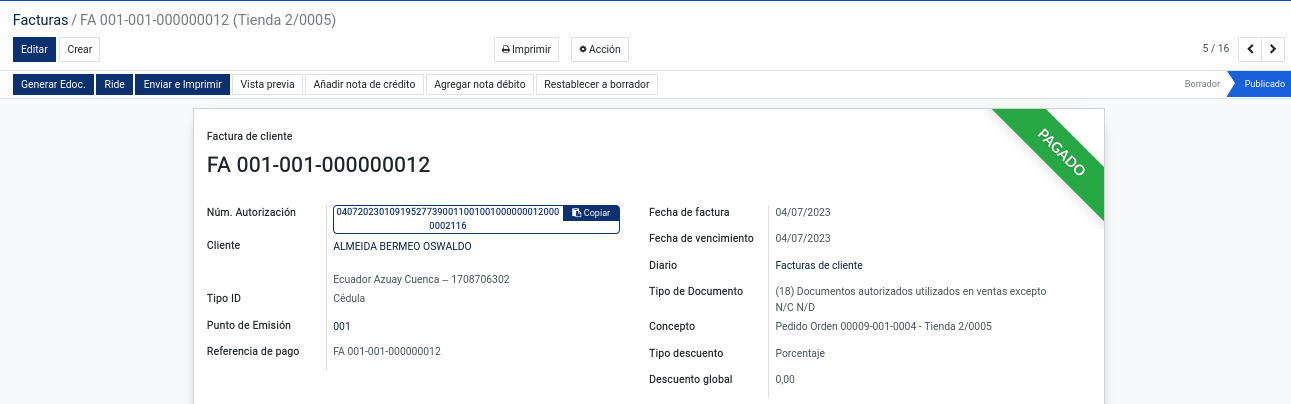
Task: Click the 5 / 16 pager counter
Action: tap(1215, 49)
